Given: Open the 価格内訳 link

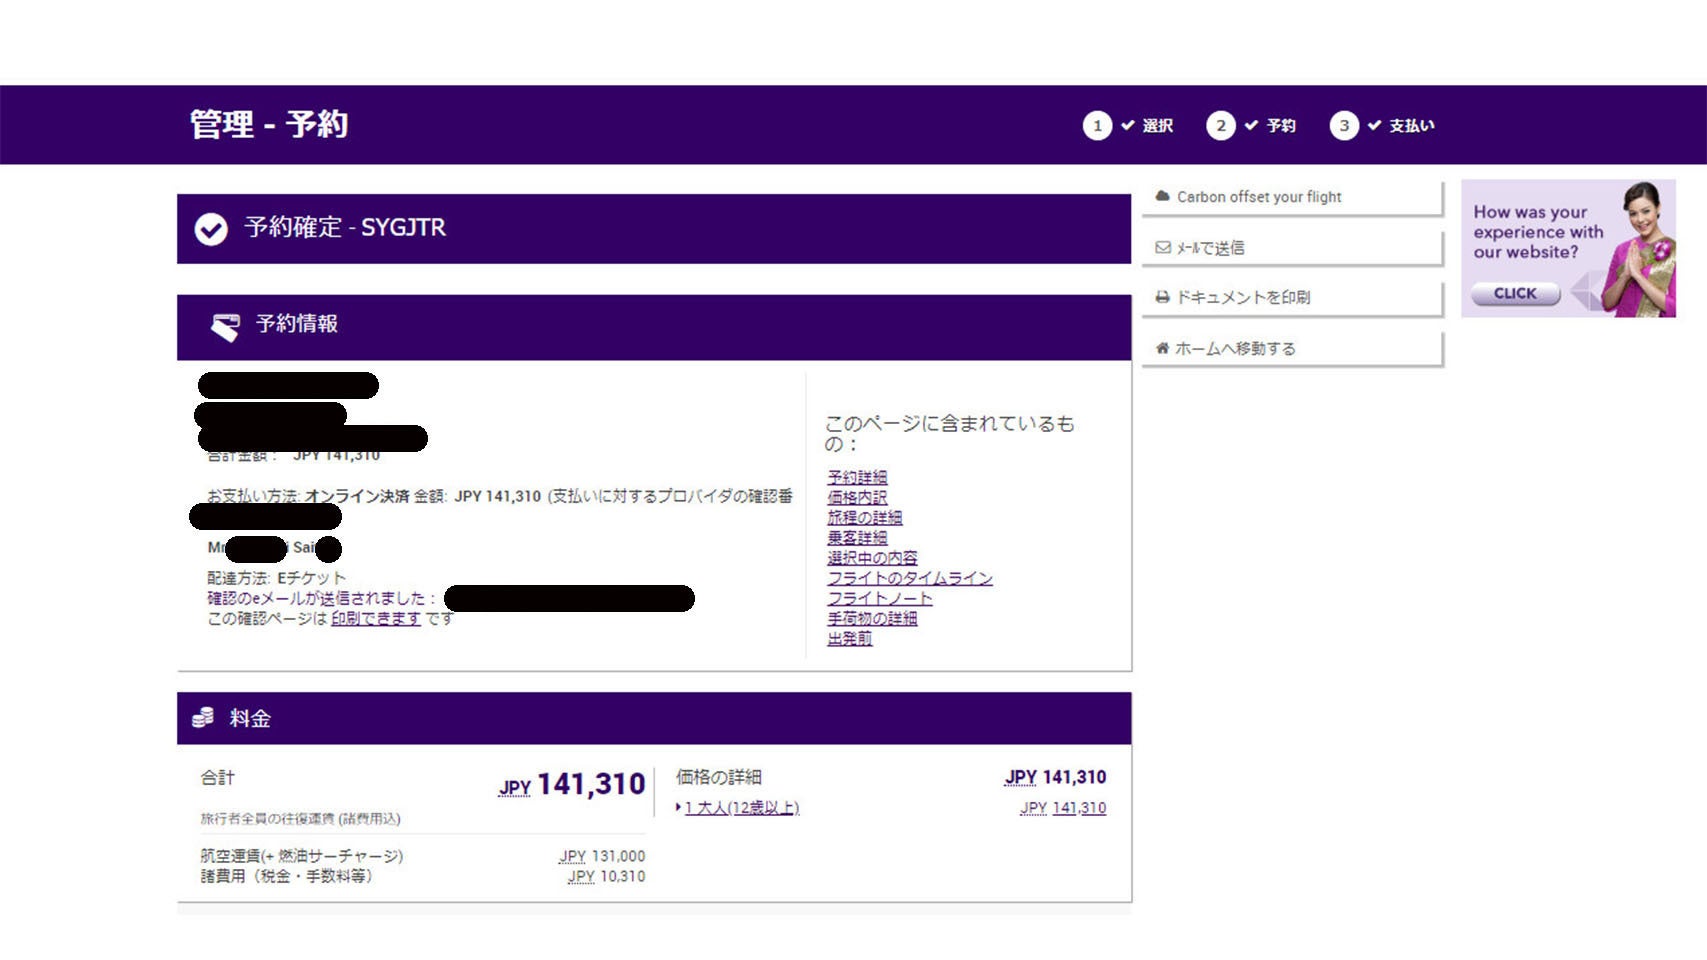Looking at the screenshot, I should (x=857, y=497).
